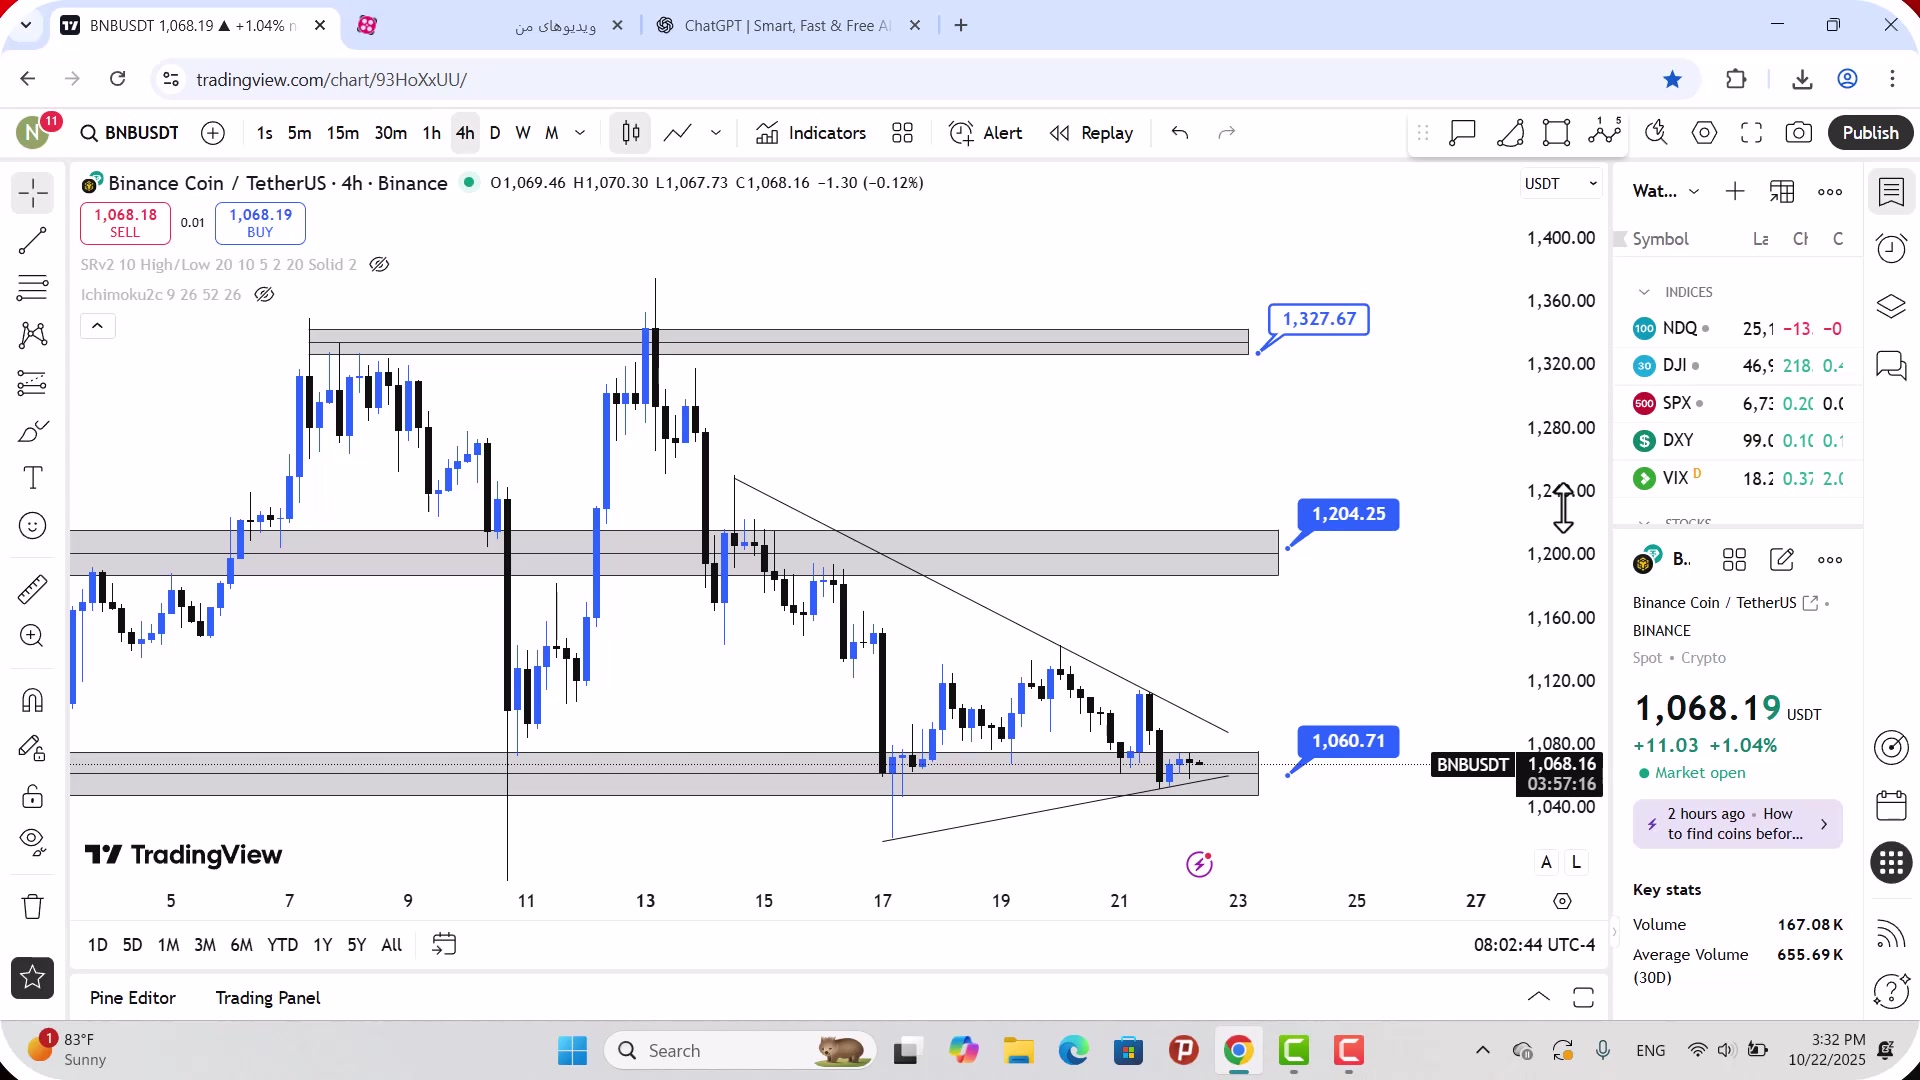Open the forecasting and measurement tools
The width and height of the screenshot is (1920, 1080).
pos(33,383)
